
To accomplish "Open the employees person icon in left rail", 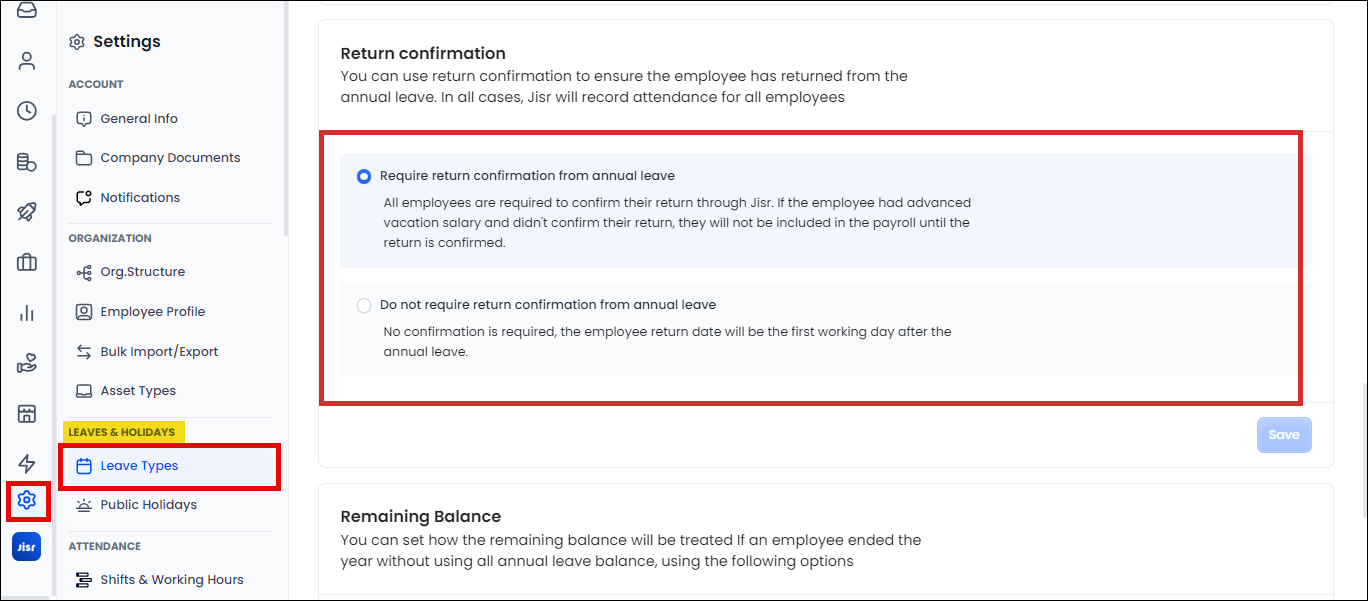I will click(x=27, y=61).
